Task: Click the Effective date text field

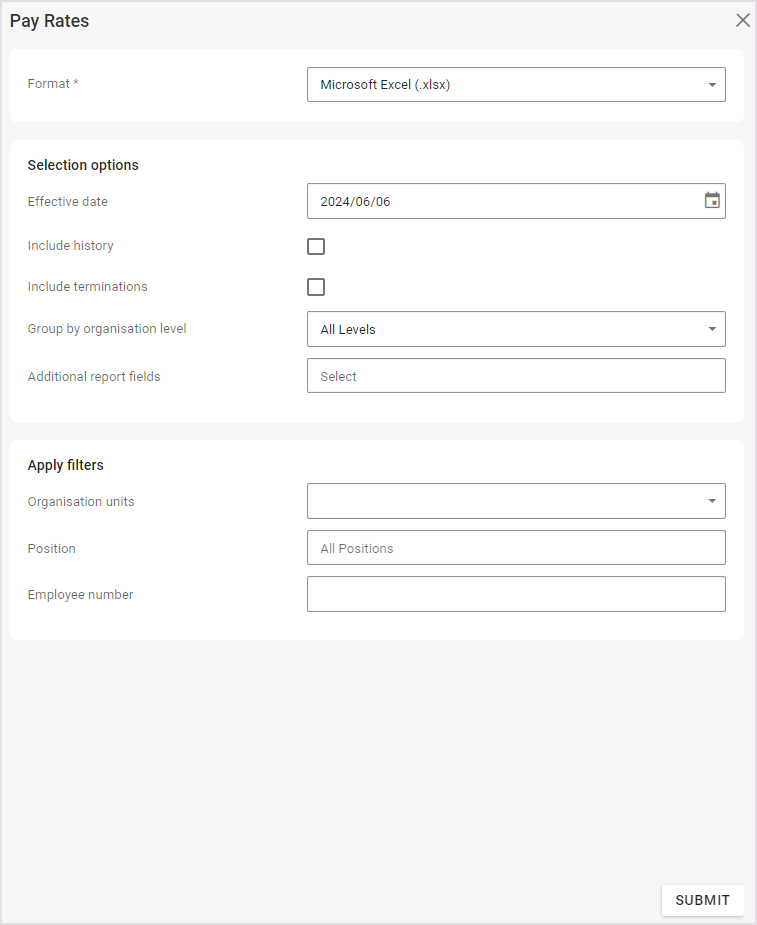Action: (x=500, y=201)
